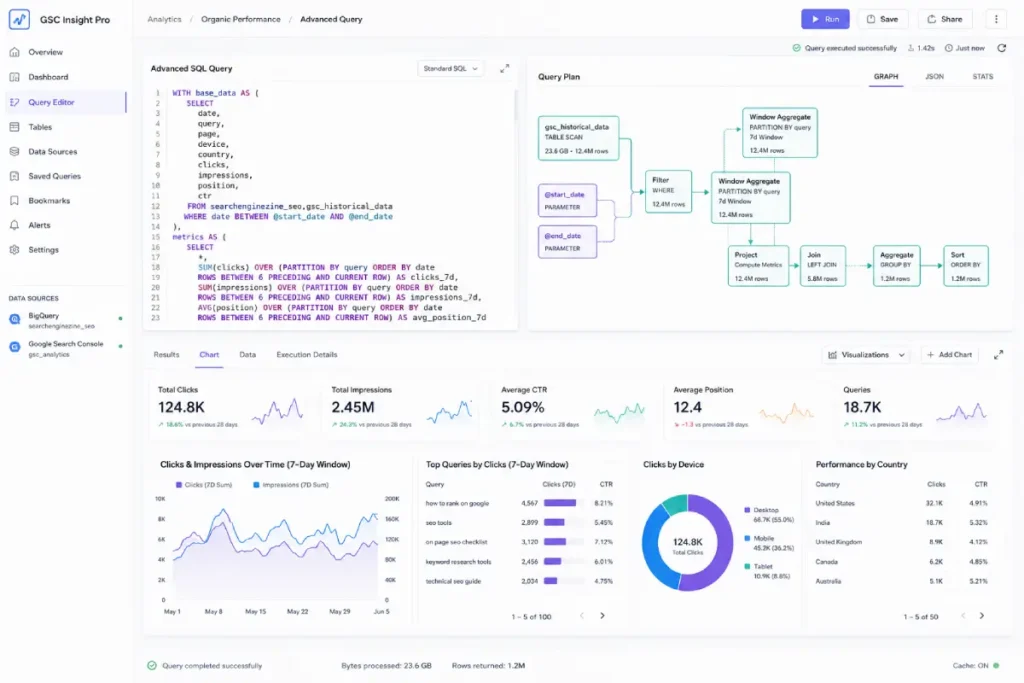Go to next page of Top Queries
The width and height of the screenshot is (1024, 683).
(602, 616)
